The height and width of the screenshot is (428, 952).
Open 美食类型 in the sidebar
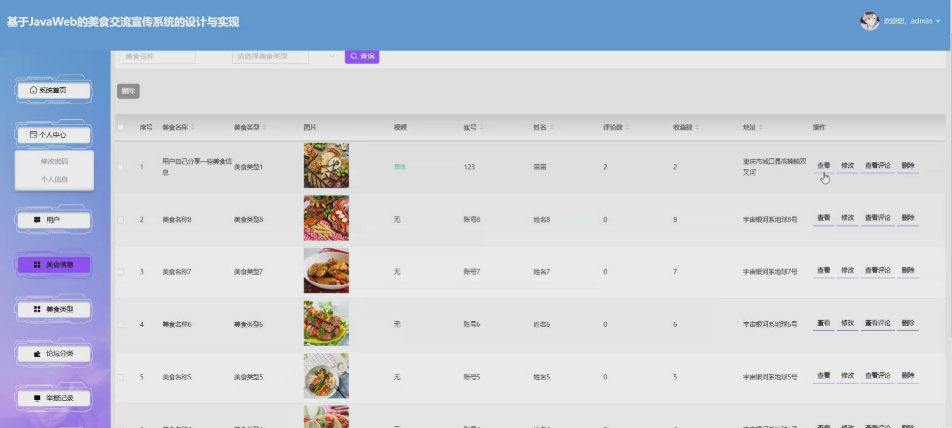(x=54, y=310)
